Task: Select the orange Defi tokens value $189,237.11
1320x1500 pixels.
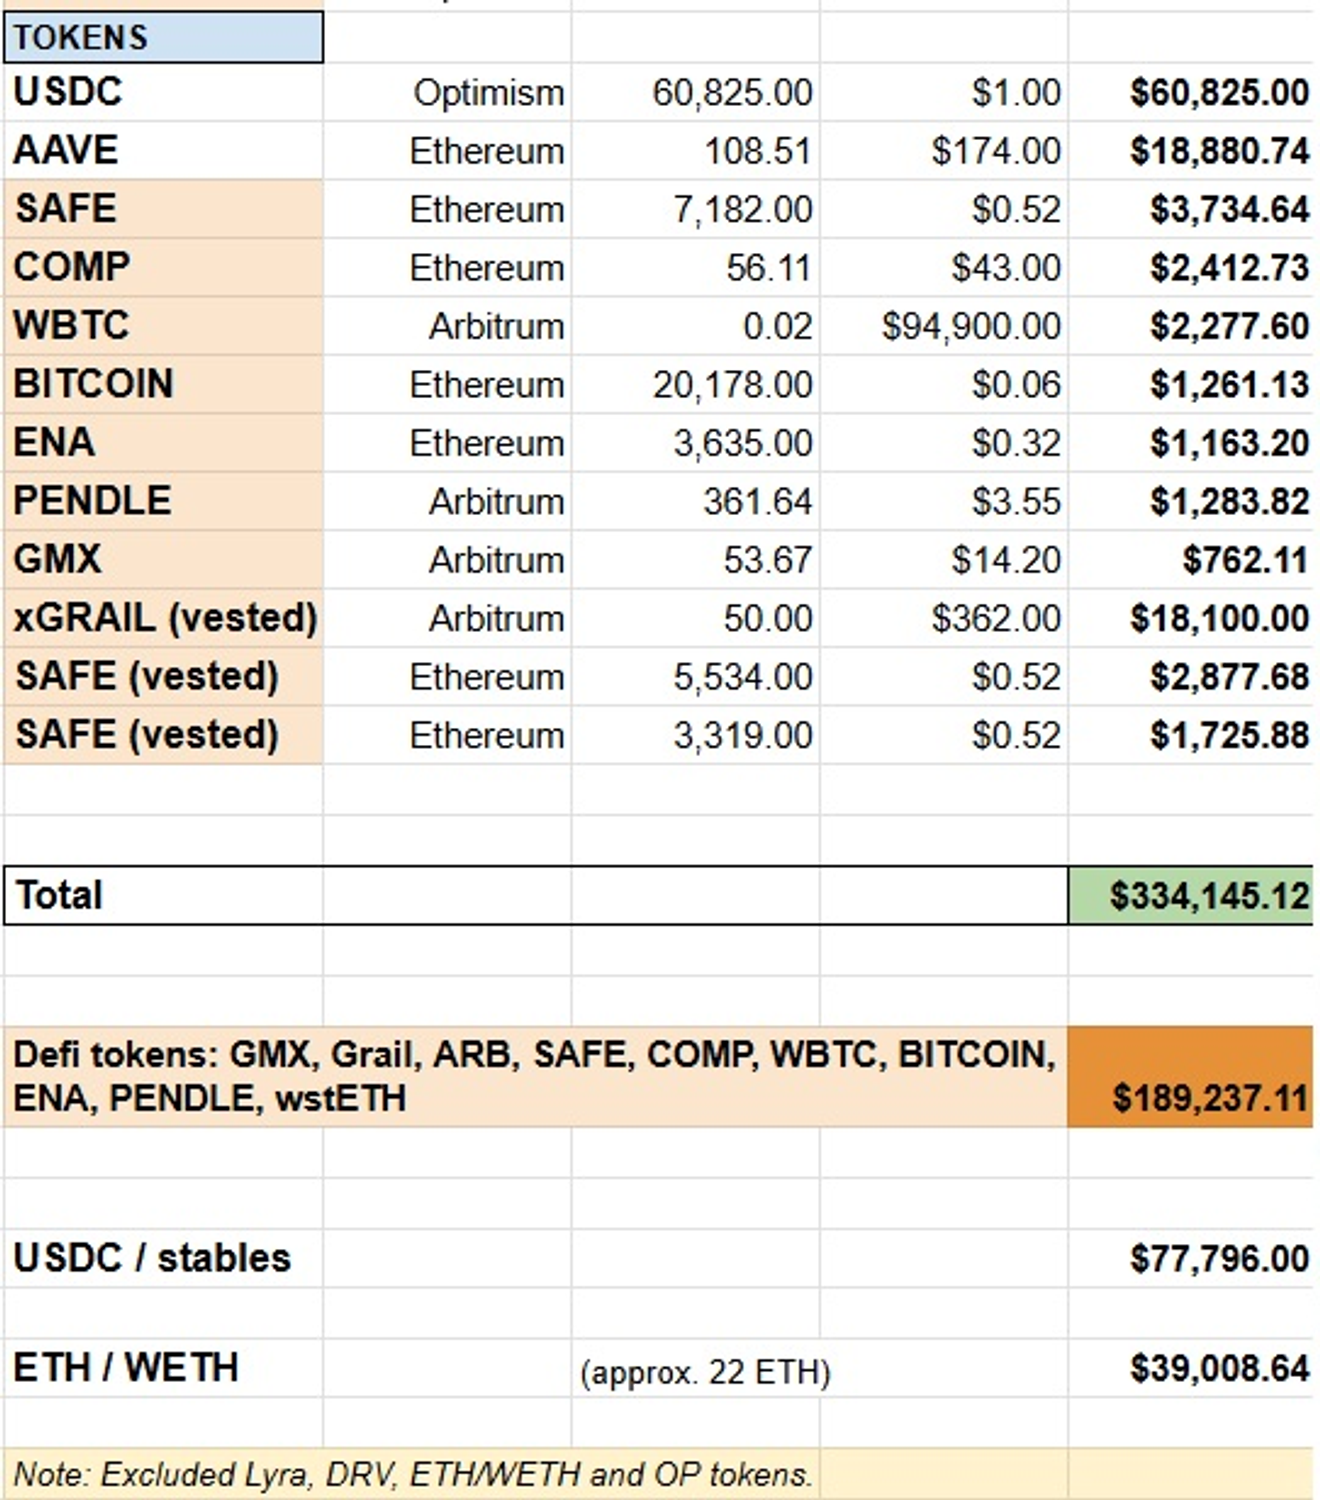Action: (1208, 1097)
